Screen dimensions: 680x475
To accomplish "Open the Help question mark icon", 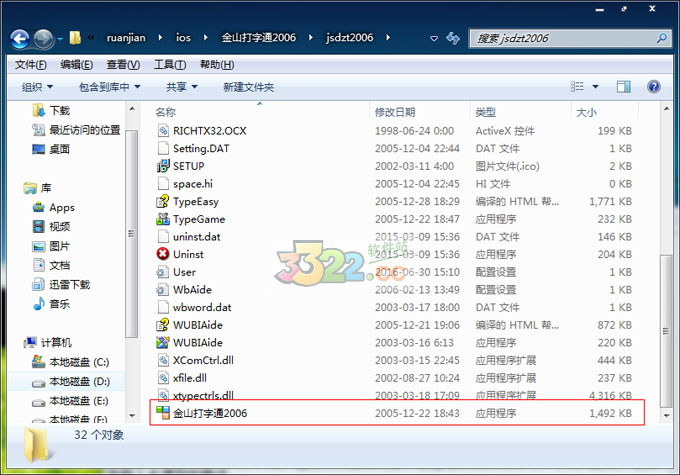I will pos(654,87).
